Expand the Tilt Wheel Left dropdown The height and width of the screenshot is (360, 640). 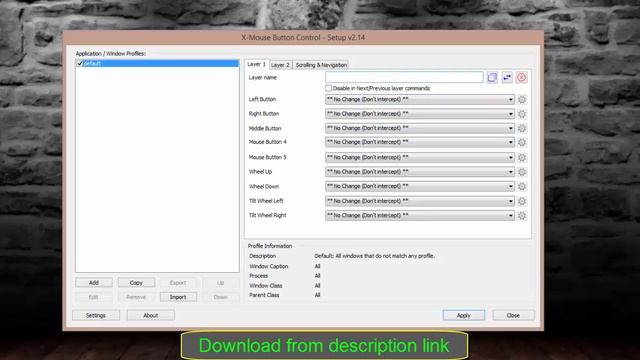point(420,201)
